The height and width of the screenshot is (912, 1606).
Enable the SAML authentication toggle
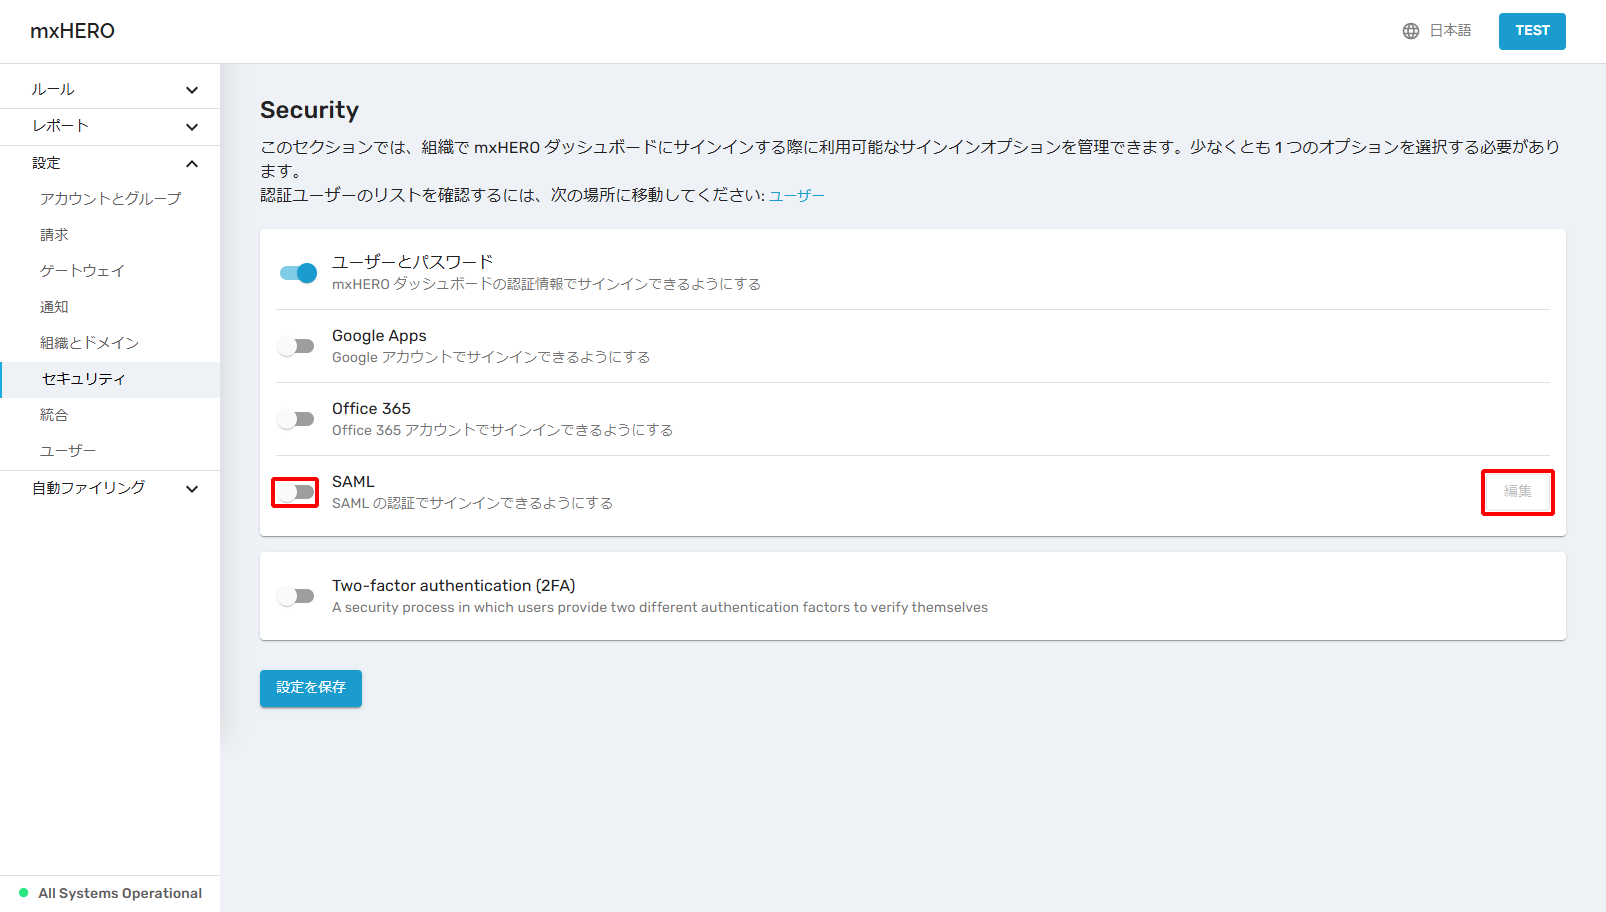coord(296,492)
